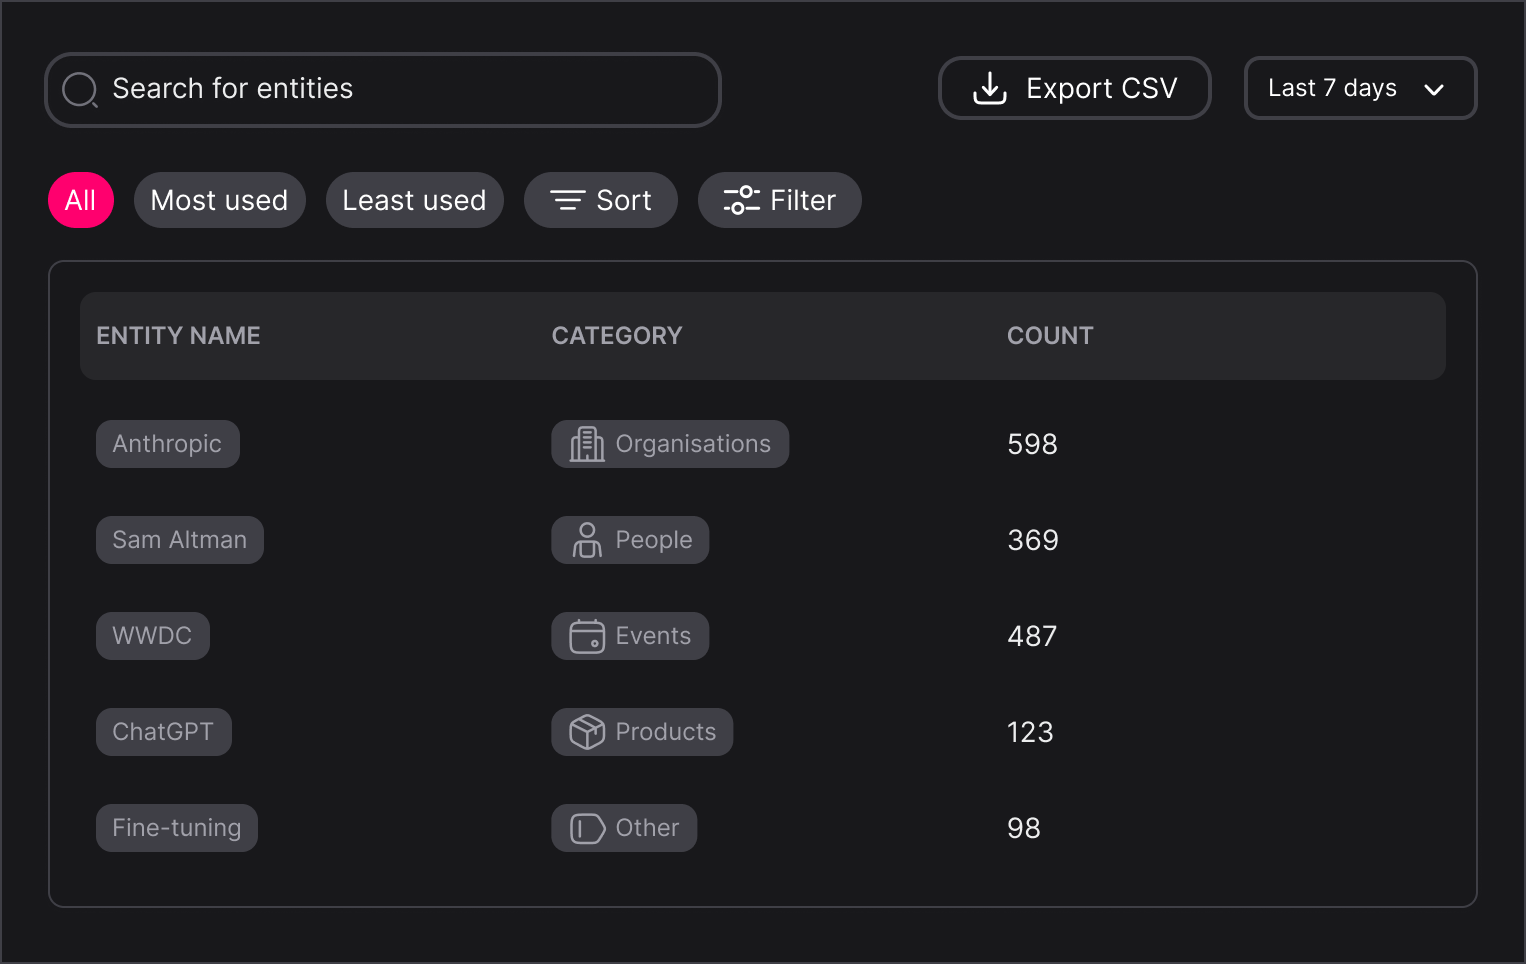Click the Filter sliders icon

tap(742, 200)
